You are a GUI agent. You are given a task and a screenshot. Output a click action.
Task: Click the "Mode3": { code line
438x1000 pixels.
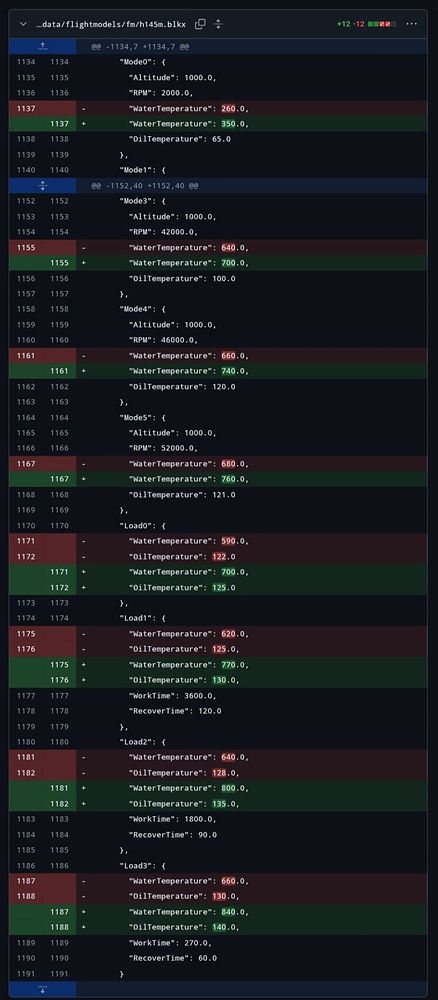coord(142,201)
